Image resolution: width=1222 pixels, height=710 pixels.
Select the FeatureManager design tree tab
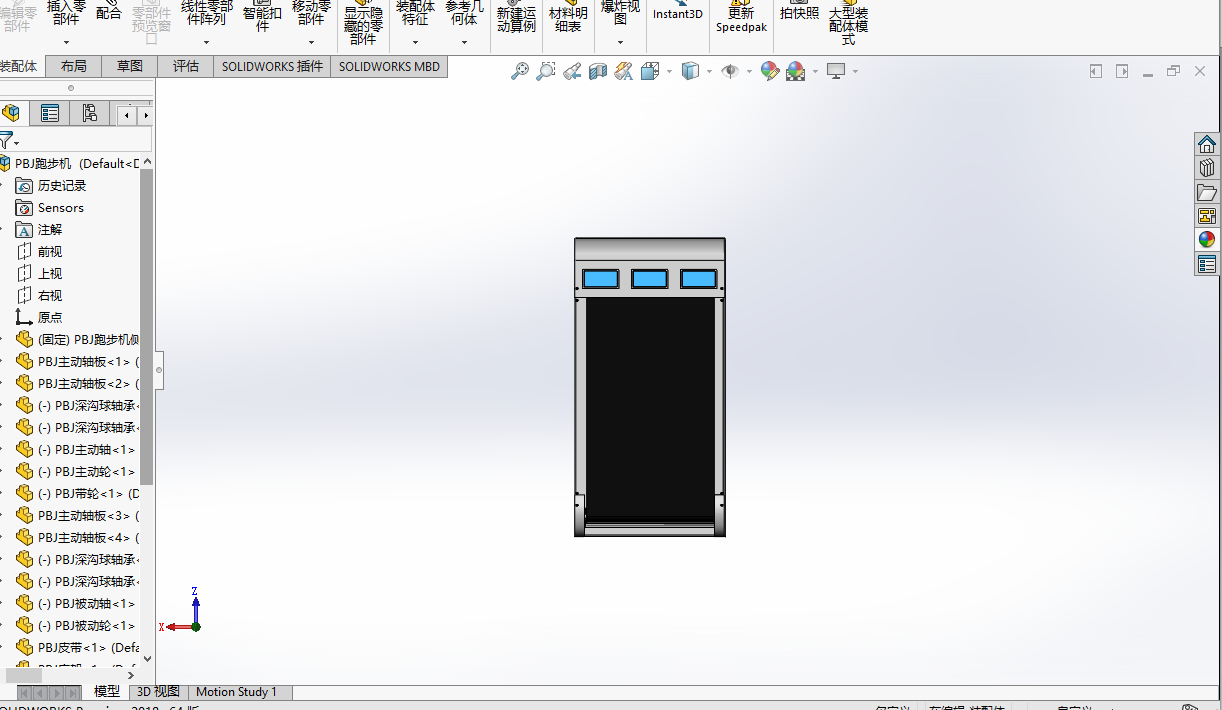pyautogui.click(x=11, y=113)
